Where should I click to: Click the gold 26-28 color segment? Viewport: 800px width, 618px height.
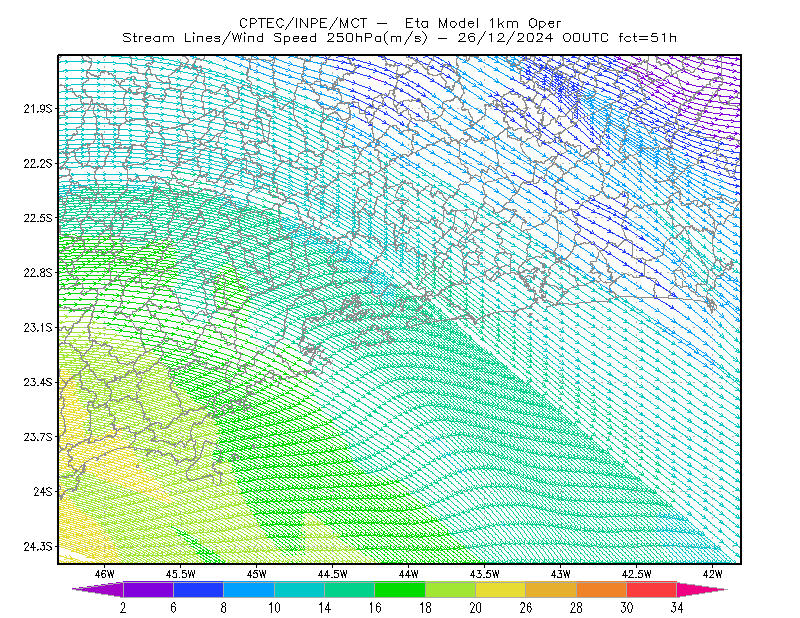551,589
